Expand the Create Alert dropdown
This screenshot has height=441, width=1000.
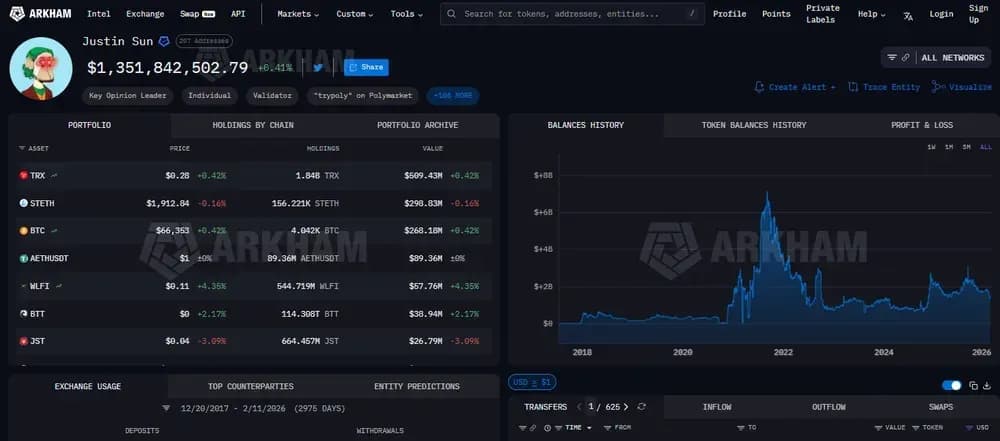[832, 87]
